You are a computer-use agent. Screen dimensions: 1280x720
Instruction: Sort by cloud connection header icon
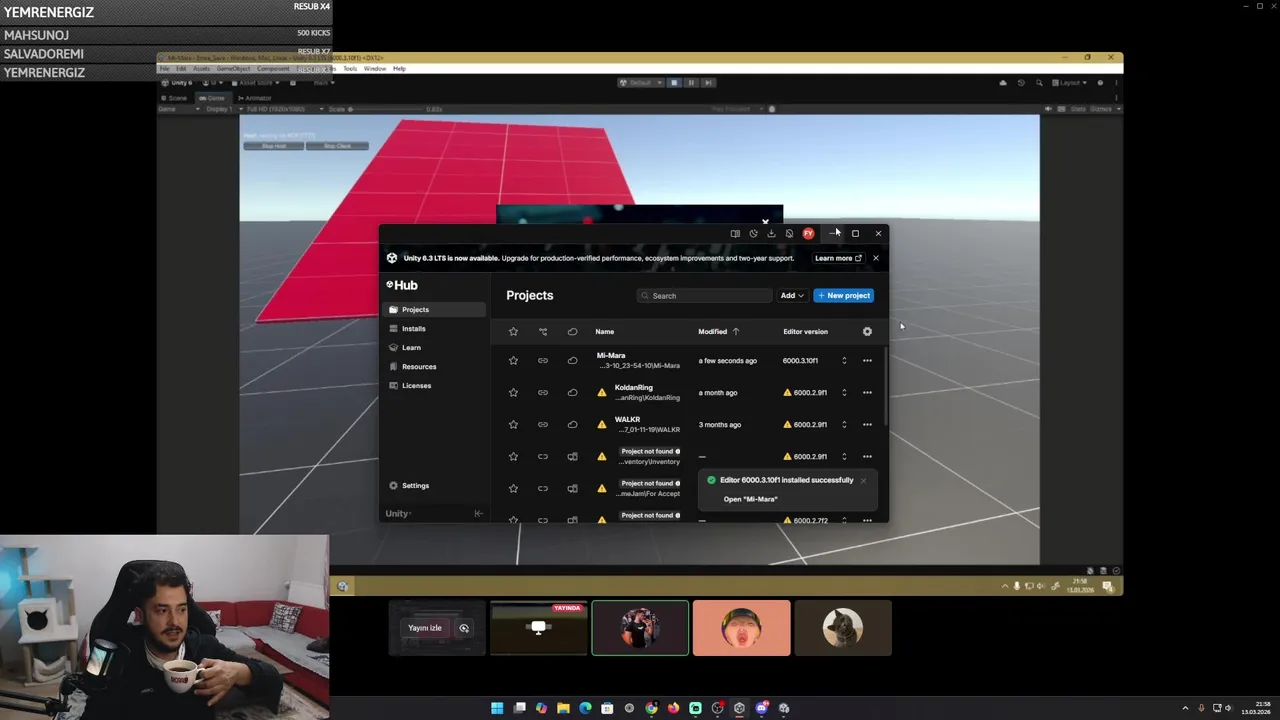point(572,332)
